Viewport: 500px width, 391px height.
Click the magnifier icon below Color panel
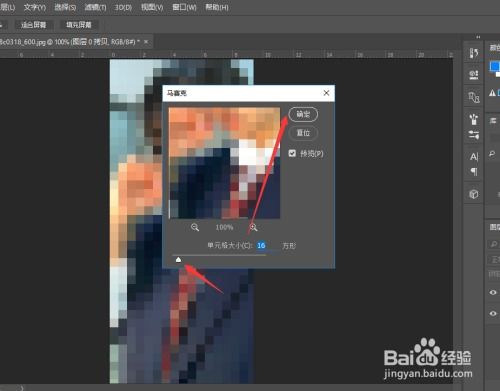[492, 154]
